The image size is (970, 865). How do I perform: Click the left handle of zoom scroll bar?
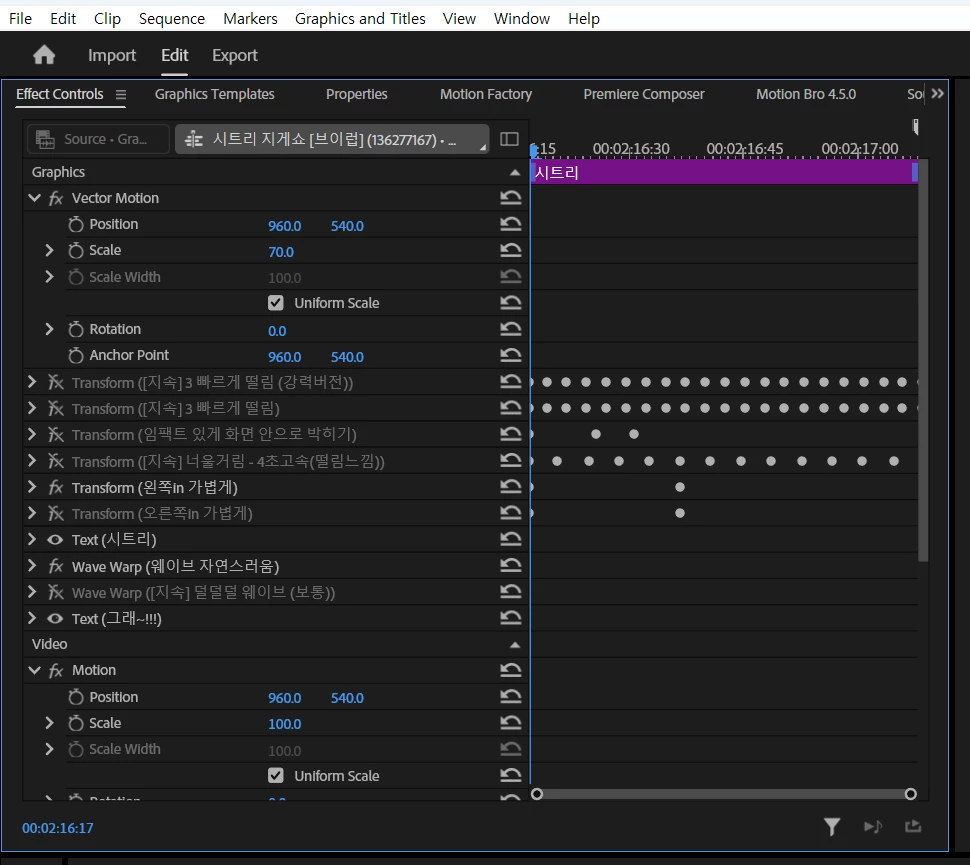click(537, 794)
